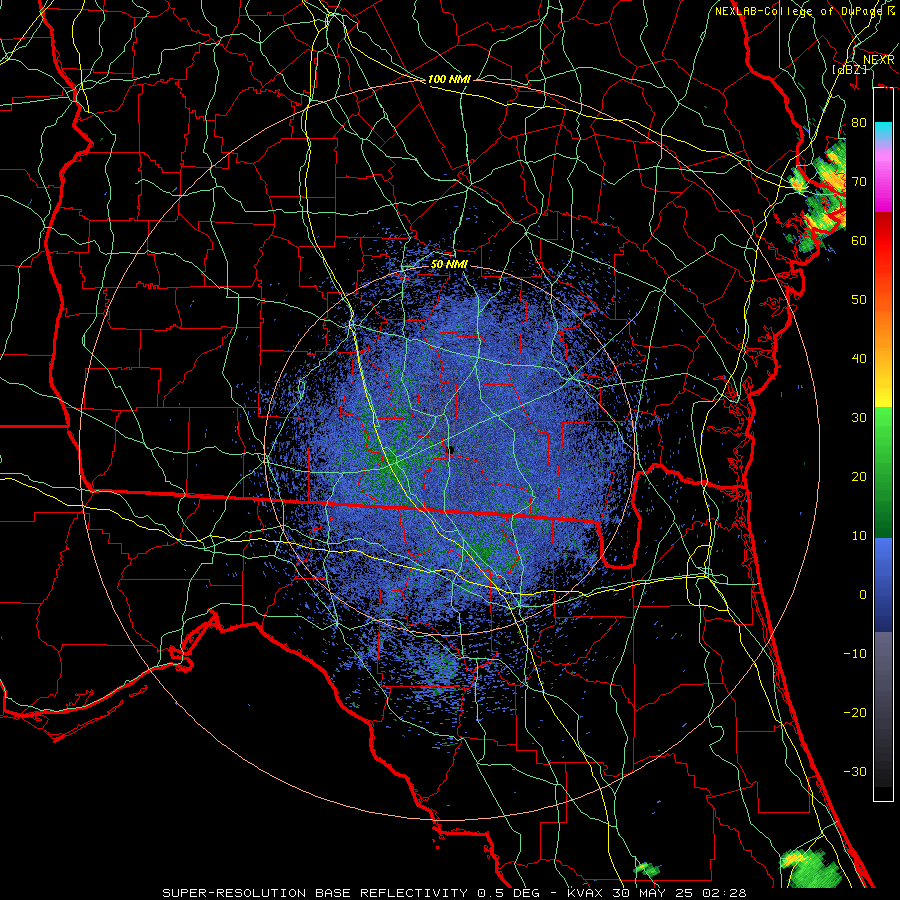Image resolution: width=900 pixels, height=900 pixels.
Task: Select the 40 value on dBZ scale
Action: click(x=859, y=359)
